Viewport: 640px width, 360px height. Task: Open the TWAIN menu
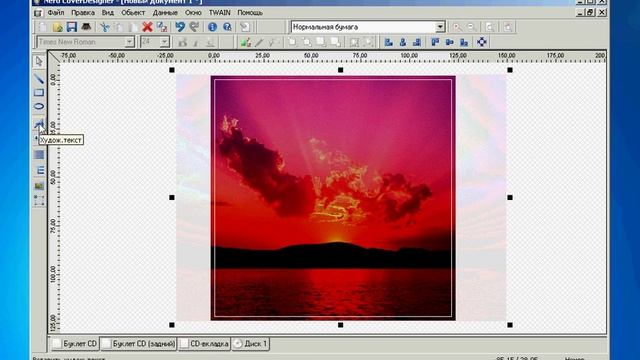click(x=220, y=13)
